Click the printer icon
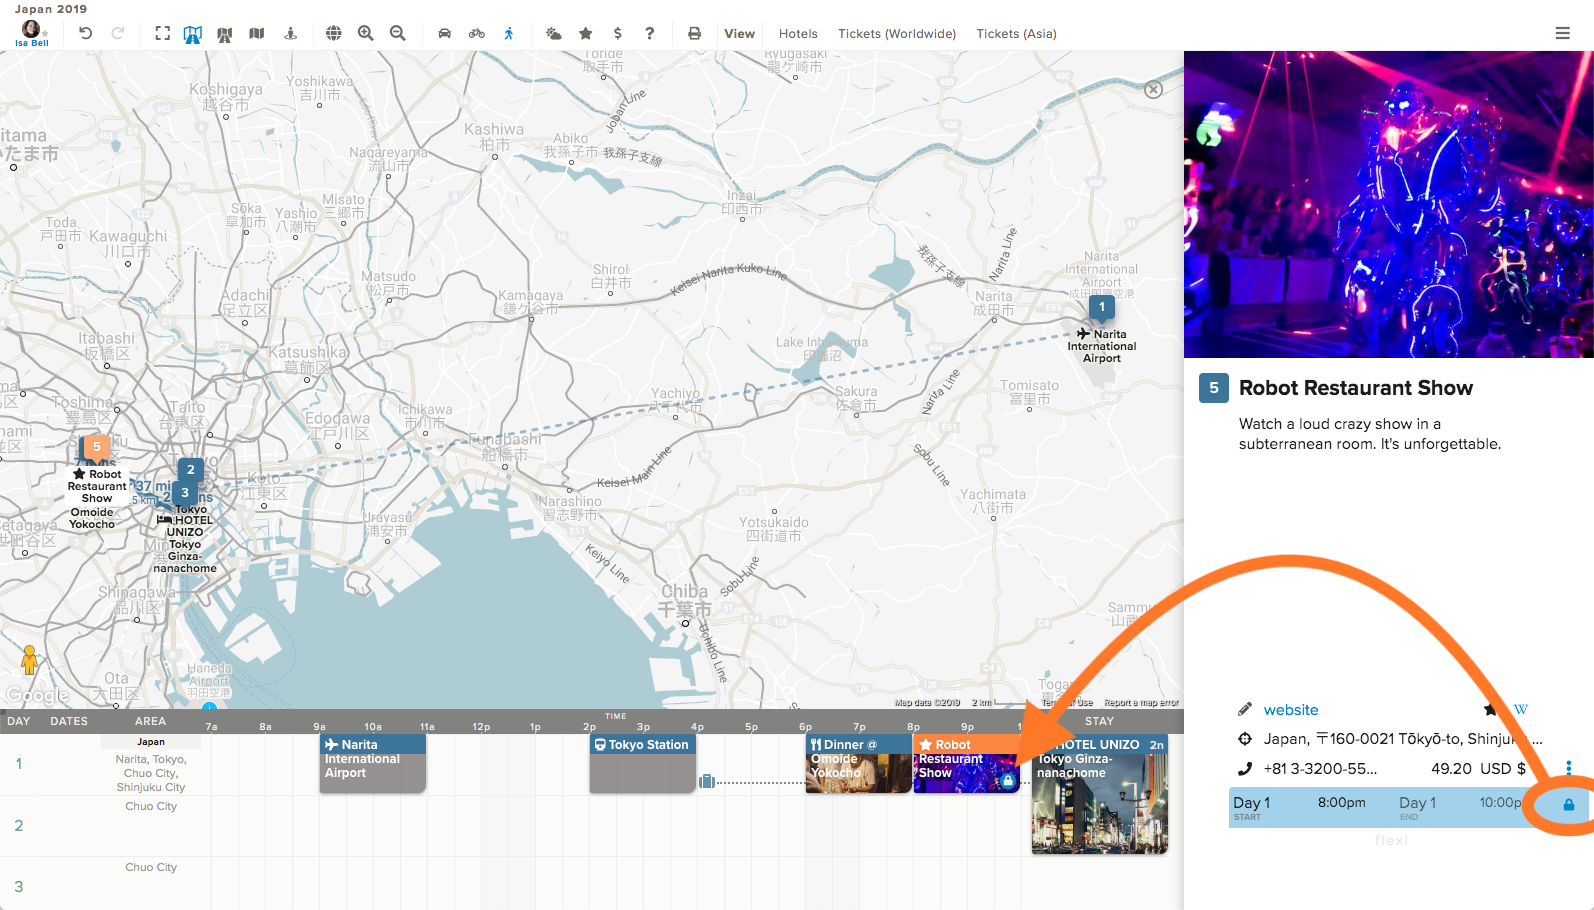The height and width of the screenshot is (910, 1594). (x=694, y=33)
